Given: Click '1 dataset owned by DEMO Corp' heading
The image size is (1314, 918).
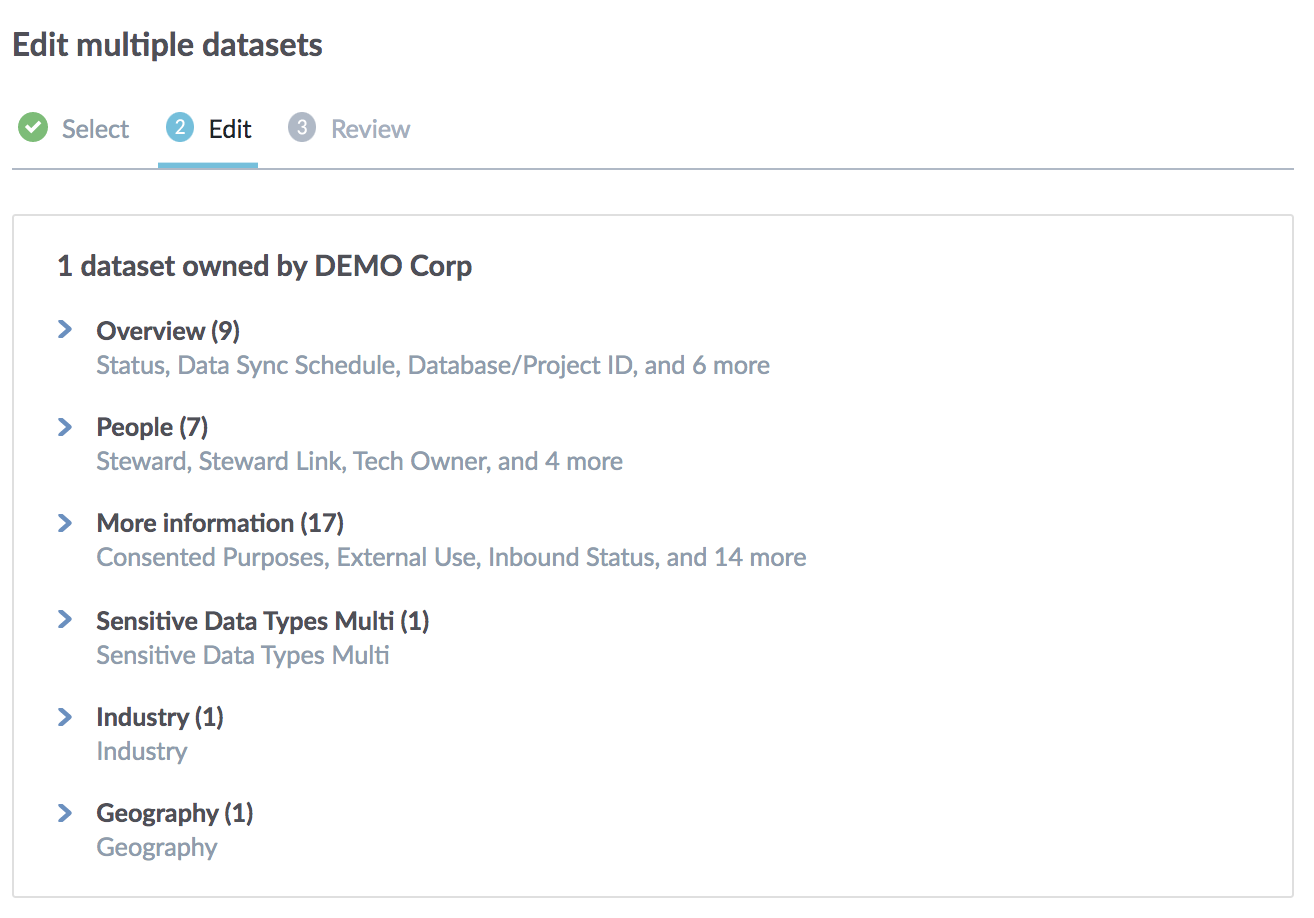Looking at the screenshot, I should 265,266.
